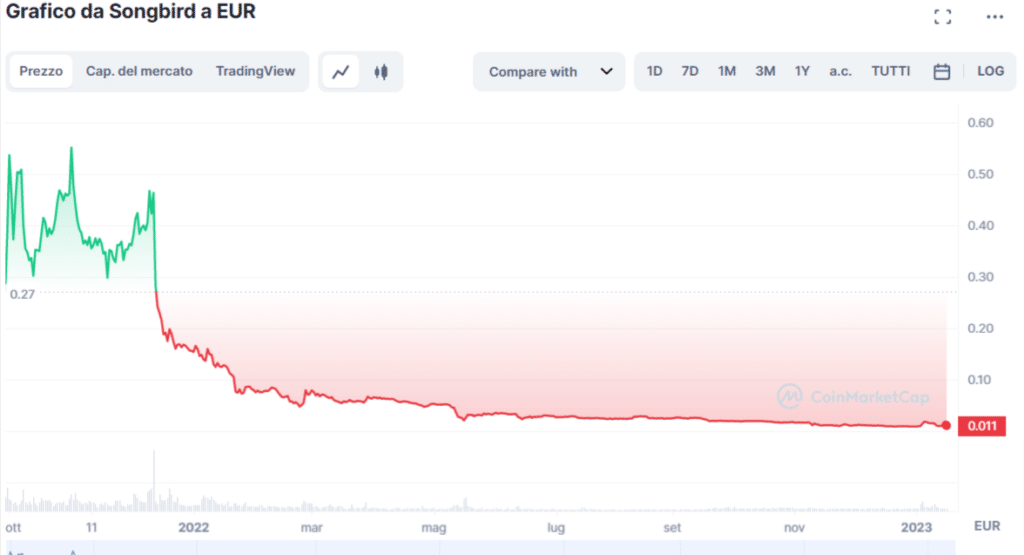
Task: Select the a.c. year-to-date range
Action: click(x=840, y=71)
